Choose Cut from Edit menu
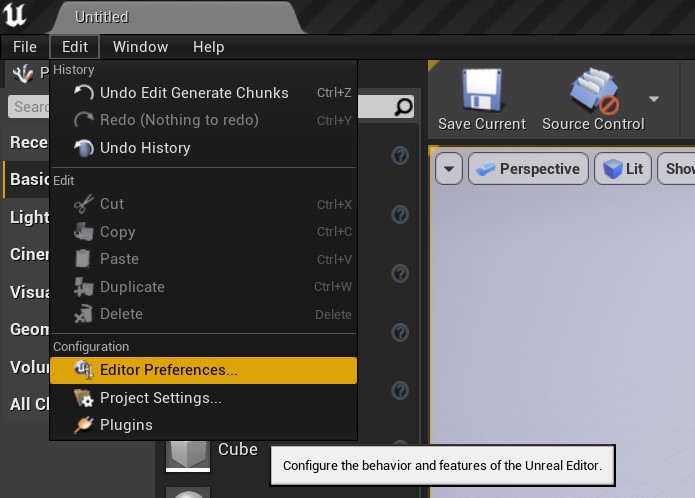 click(x=203, y=204)
